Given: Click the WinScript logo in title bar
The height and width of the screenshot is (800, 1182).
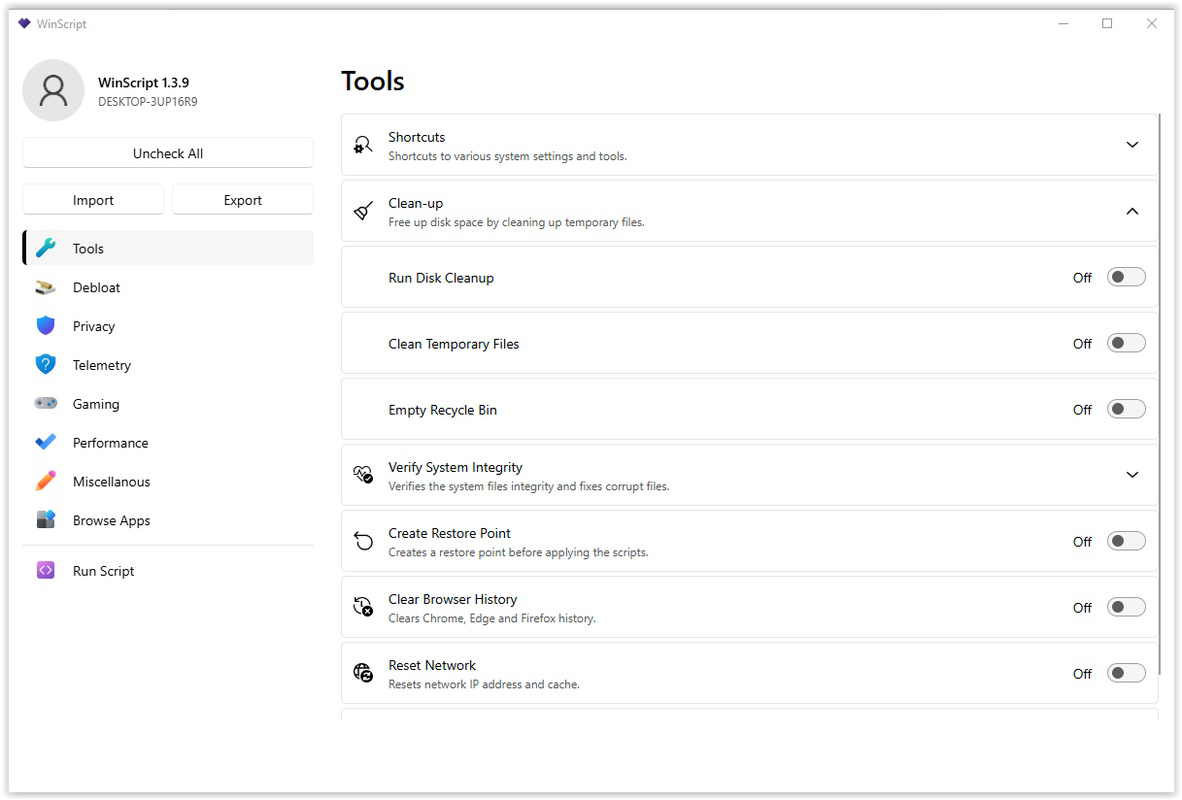Looking at the screenshot, I should [x=24, y=23].
